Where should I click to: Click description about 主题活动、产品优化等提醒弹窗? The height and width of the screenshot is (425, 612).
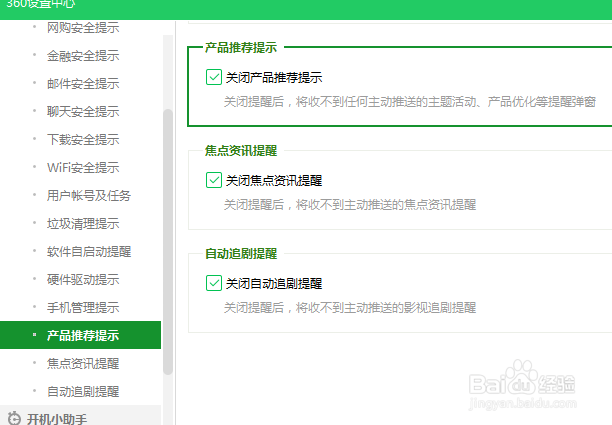[410, 102]
